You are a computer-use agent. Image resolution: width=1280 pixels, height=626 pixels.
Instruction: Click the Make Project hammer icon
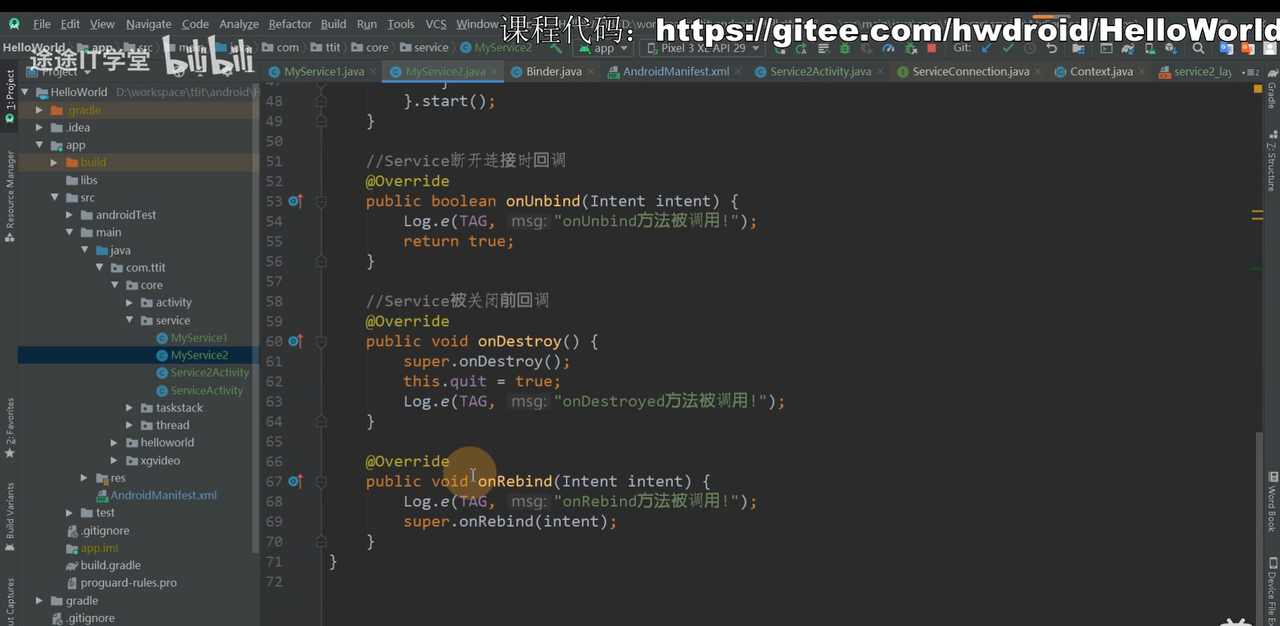pyautogui.click(x=556, y=48)
